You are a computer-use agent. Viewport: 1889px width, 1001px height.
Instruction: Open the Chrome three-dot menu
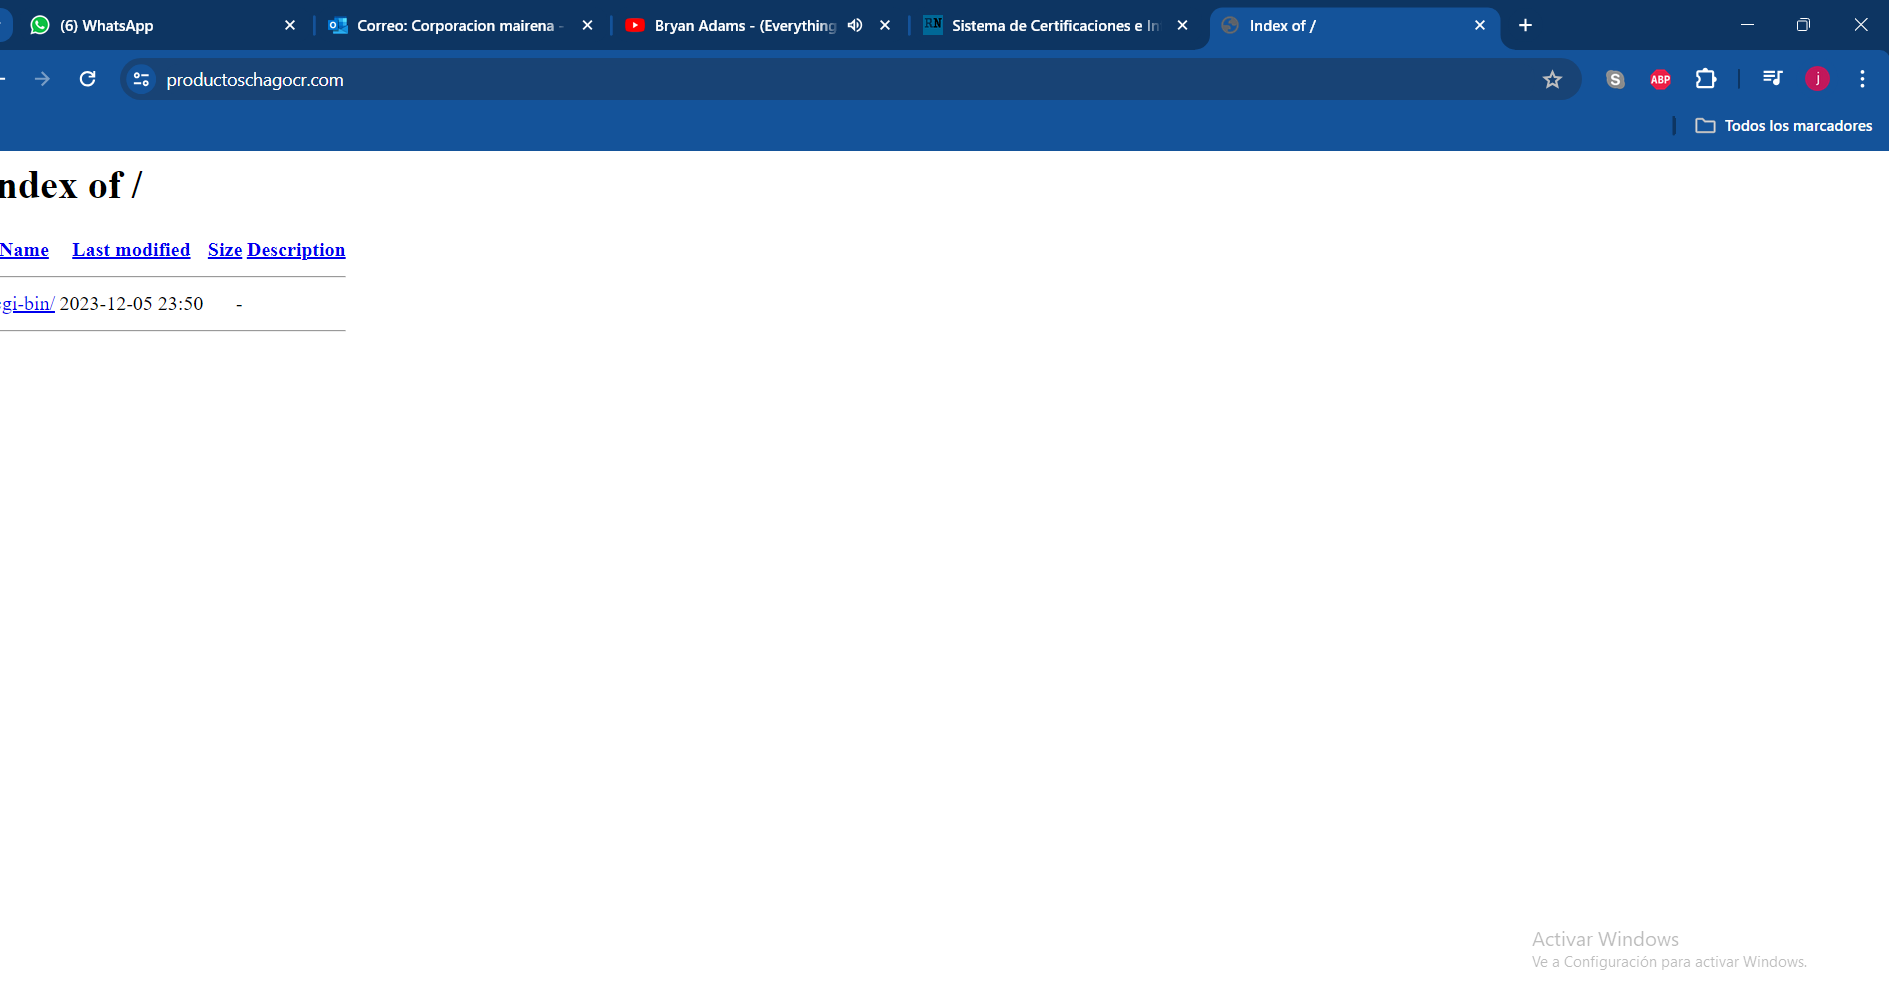(x=1861, y=79)
